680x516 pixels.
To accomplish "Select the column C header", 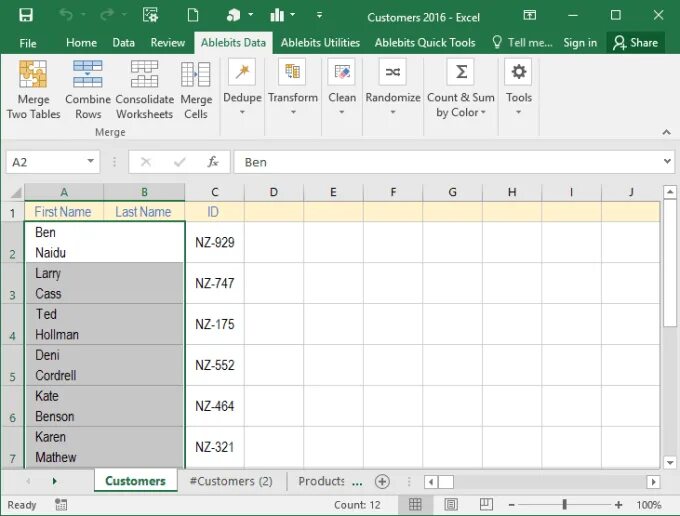I will (215, 192).
